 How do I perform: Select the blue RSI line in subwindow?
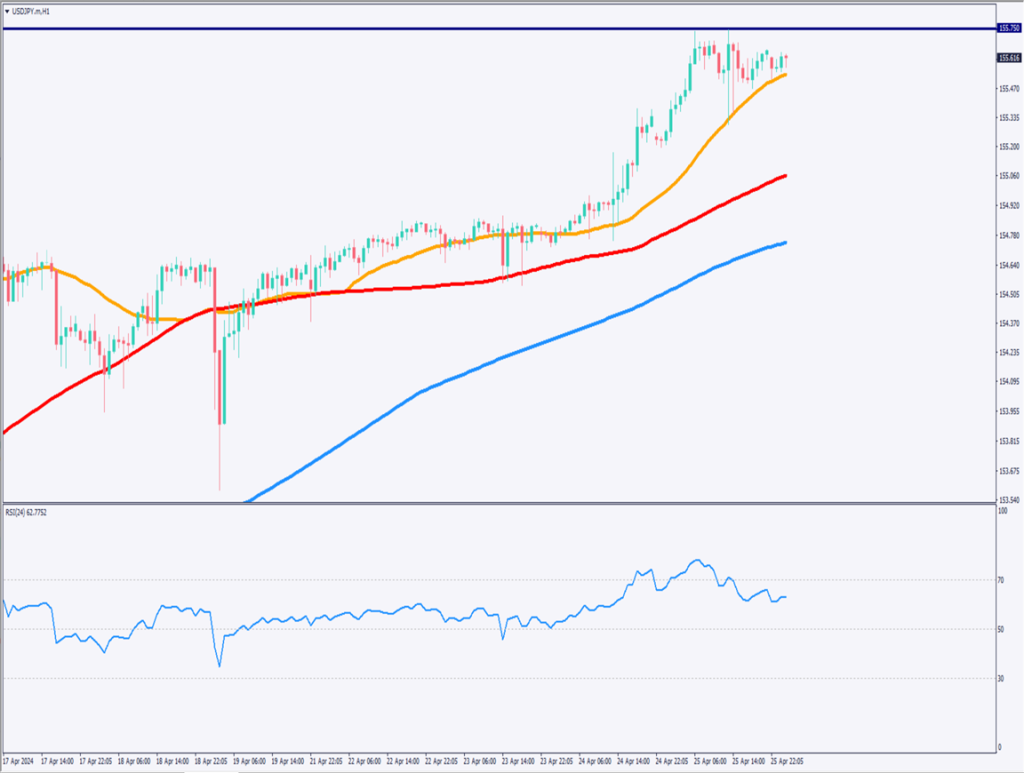coord(400,611)
